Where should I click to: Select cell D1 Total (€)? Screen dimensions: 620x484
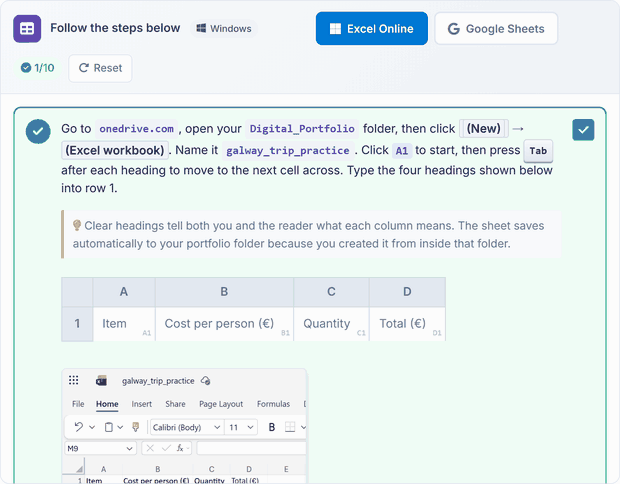(407, 324)
